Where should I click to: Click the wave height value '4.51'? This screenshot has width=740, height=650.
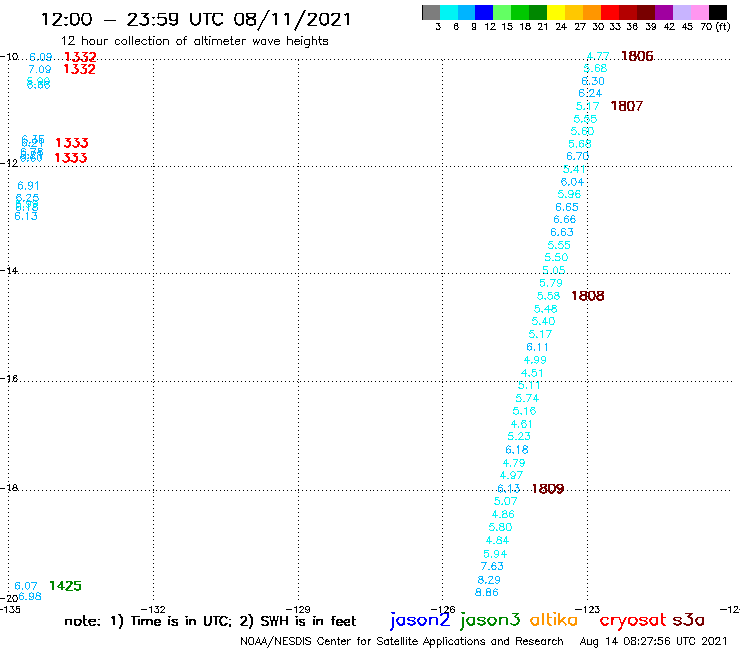(x=532, y=373)
